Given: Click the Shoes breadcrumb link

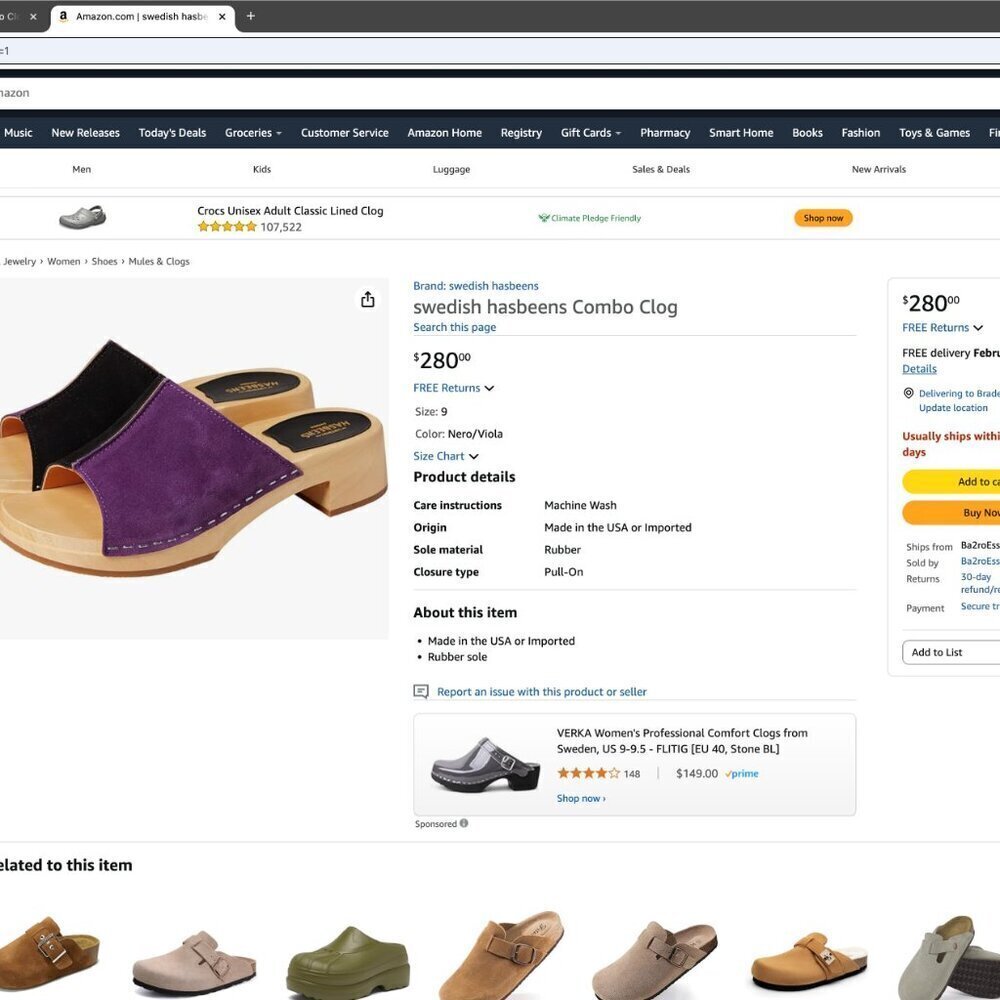Looking at the screenshot, I should [x=105, y=261].
